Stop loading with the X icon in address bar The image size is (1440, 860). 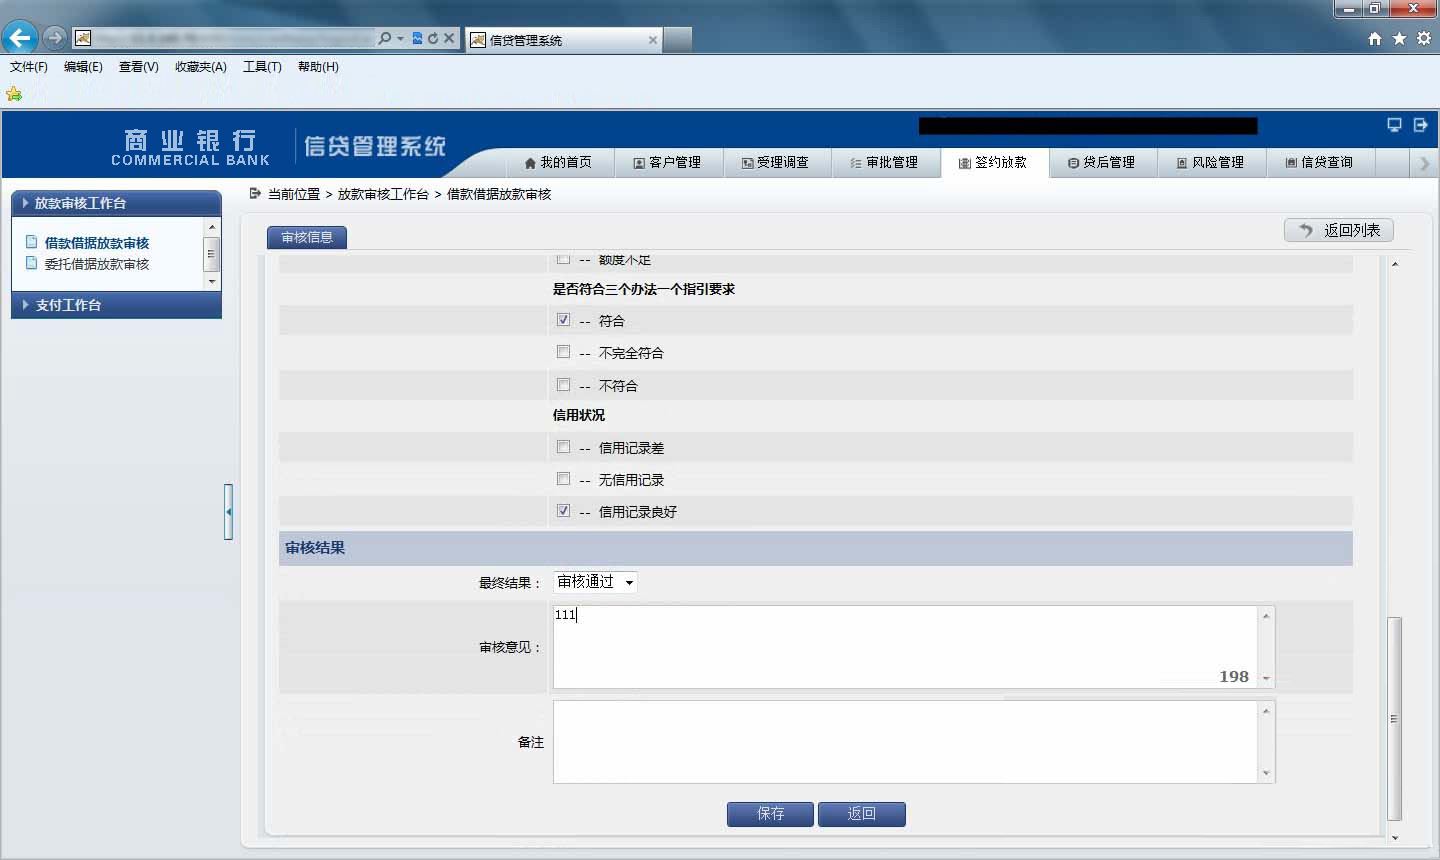point(449,38)
